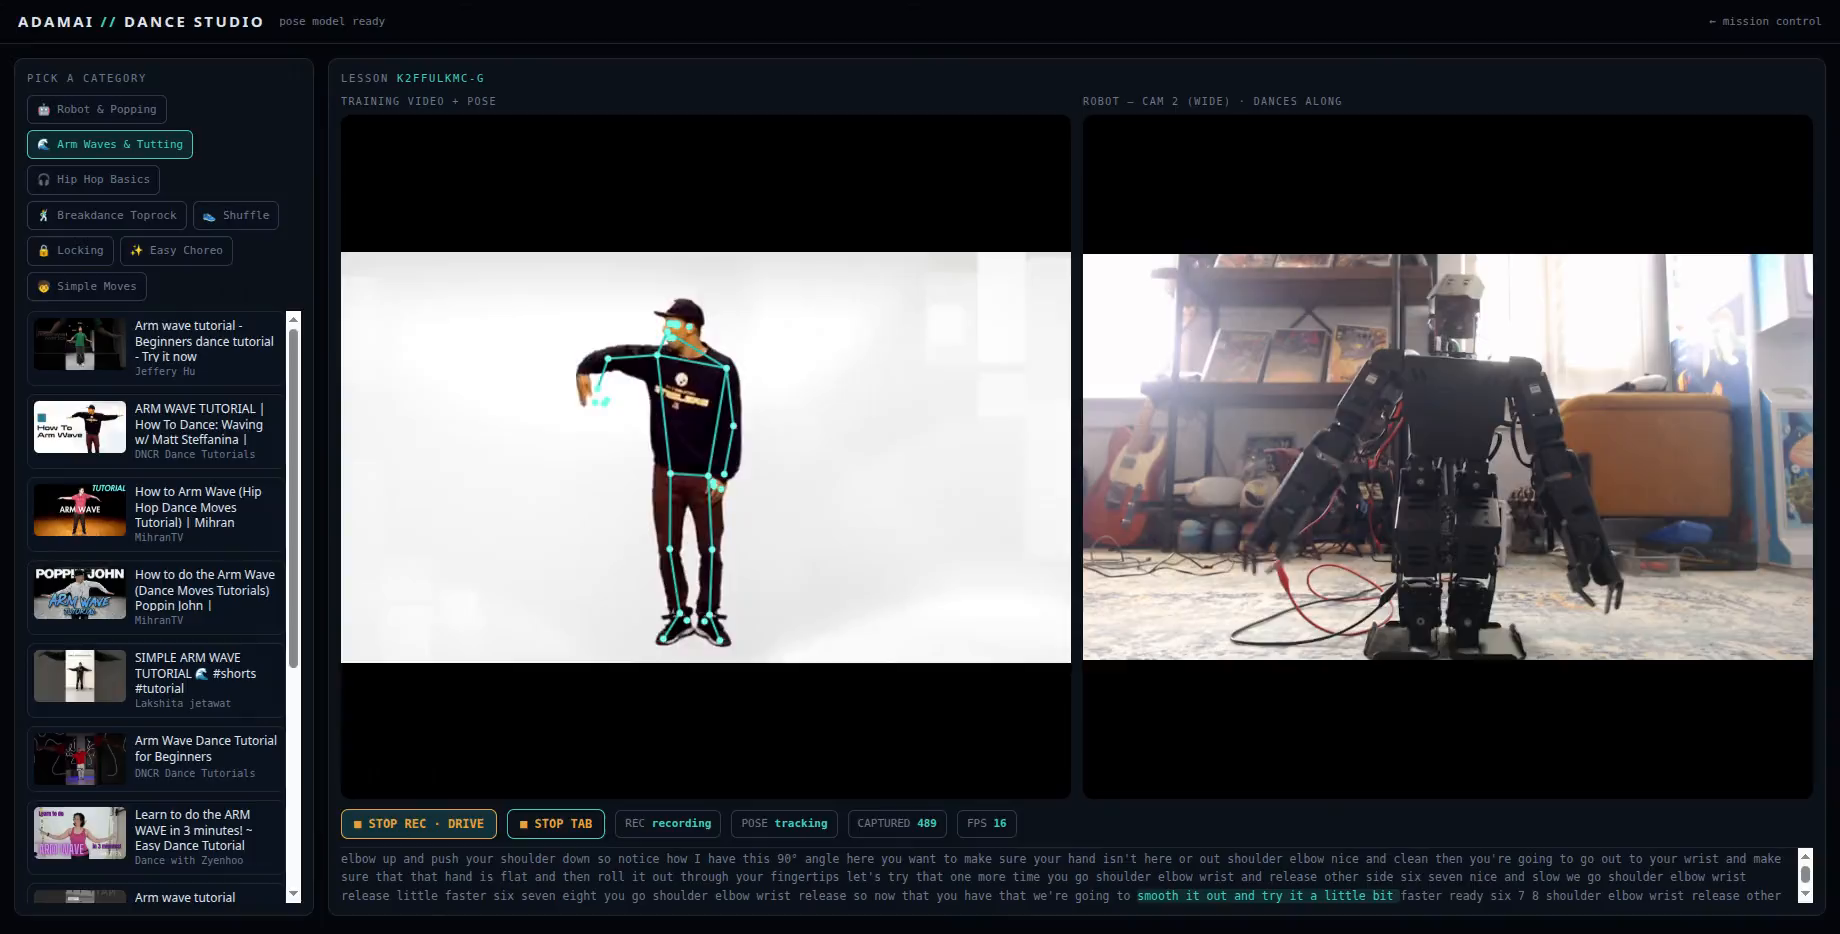
Task: Click the REC recording status badge
Action: tap(668, 824)
